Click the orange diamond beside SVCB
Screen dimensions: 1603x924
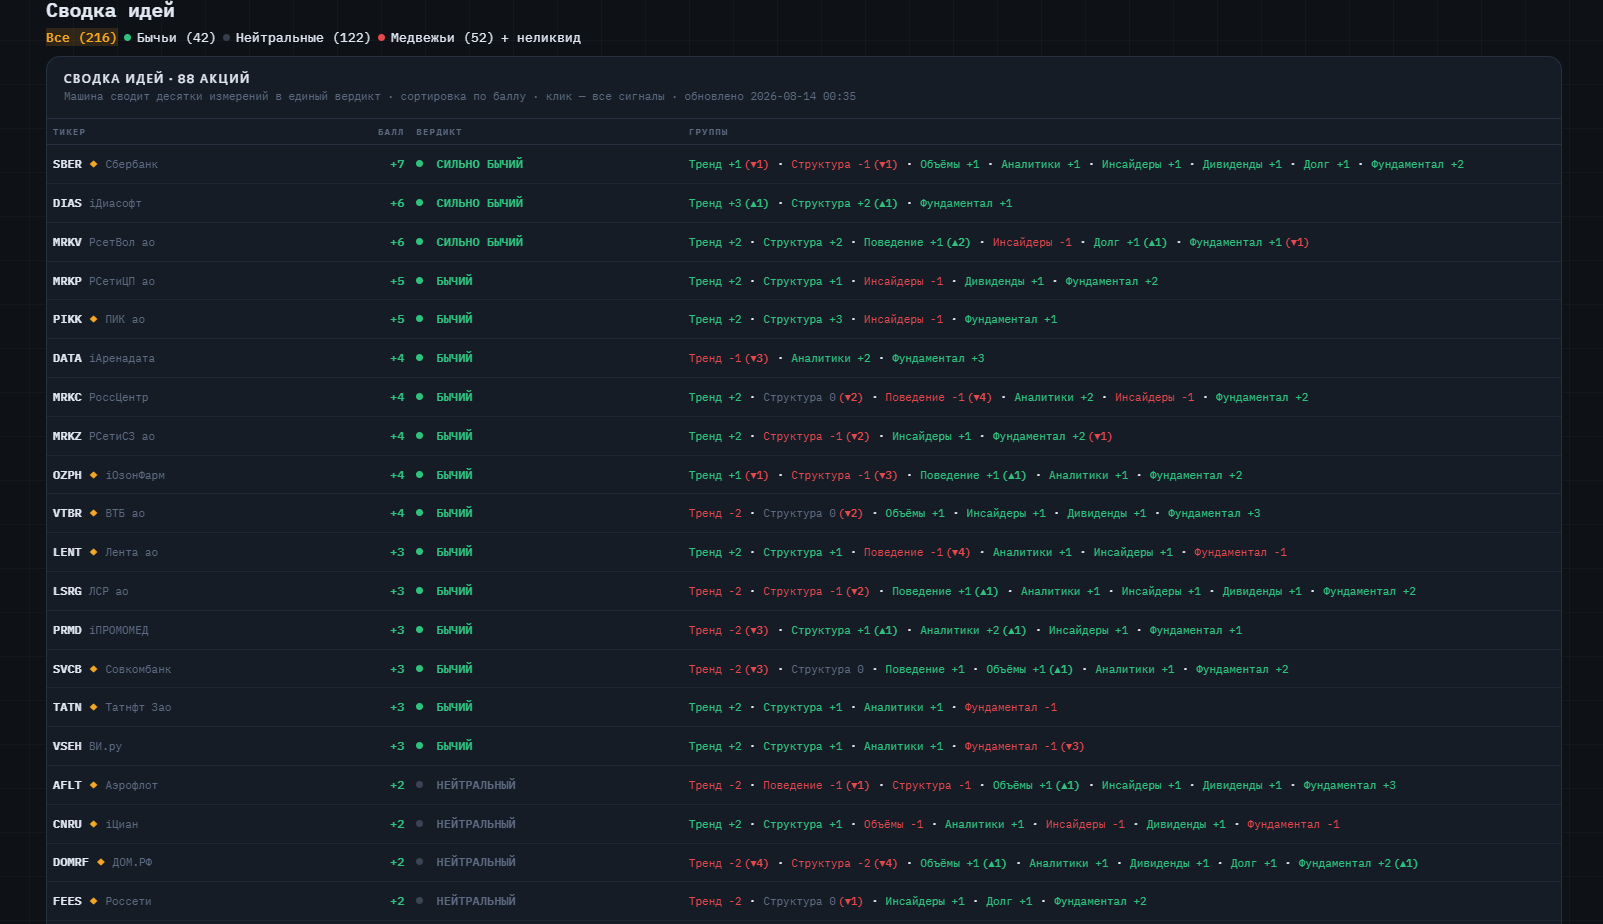94,669
